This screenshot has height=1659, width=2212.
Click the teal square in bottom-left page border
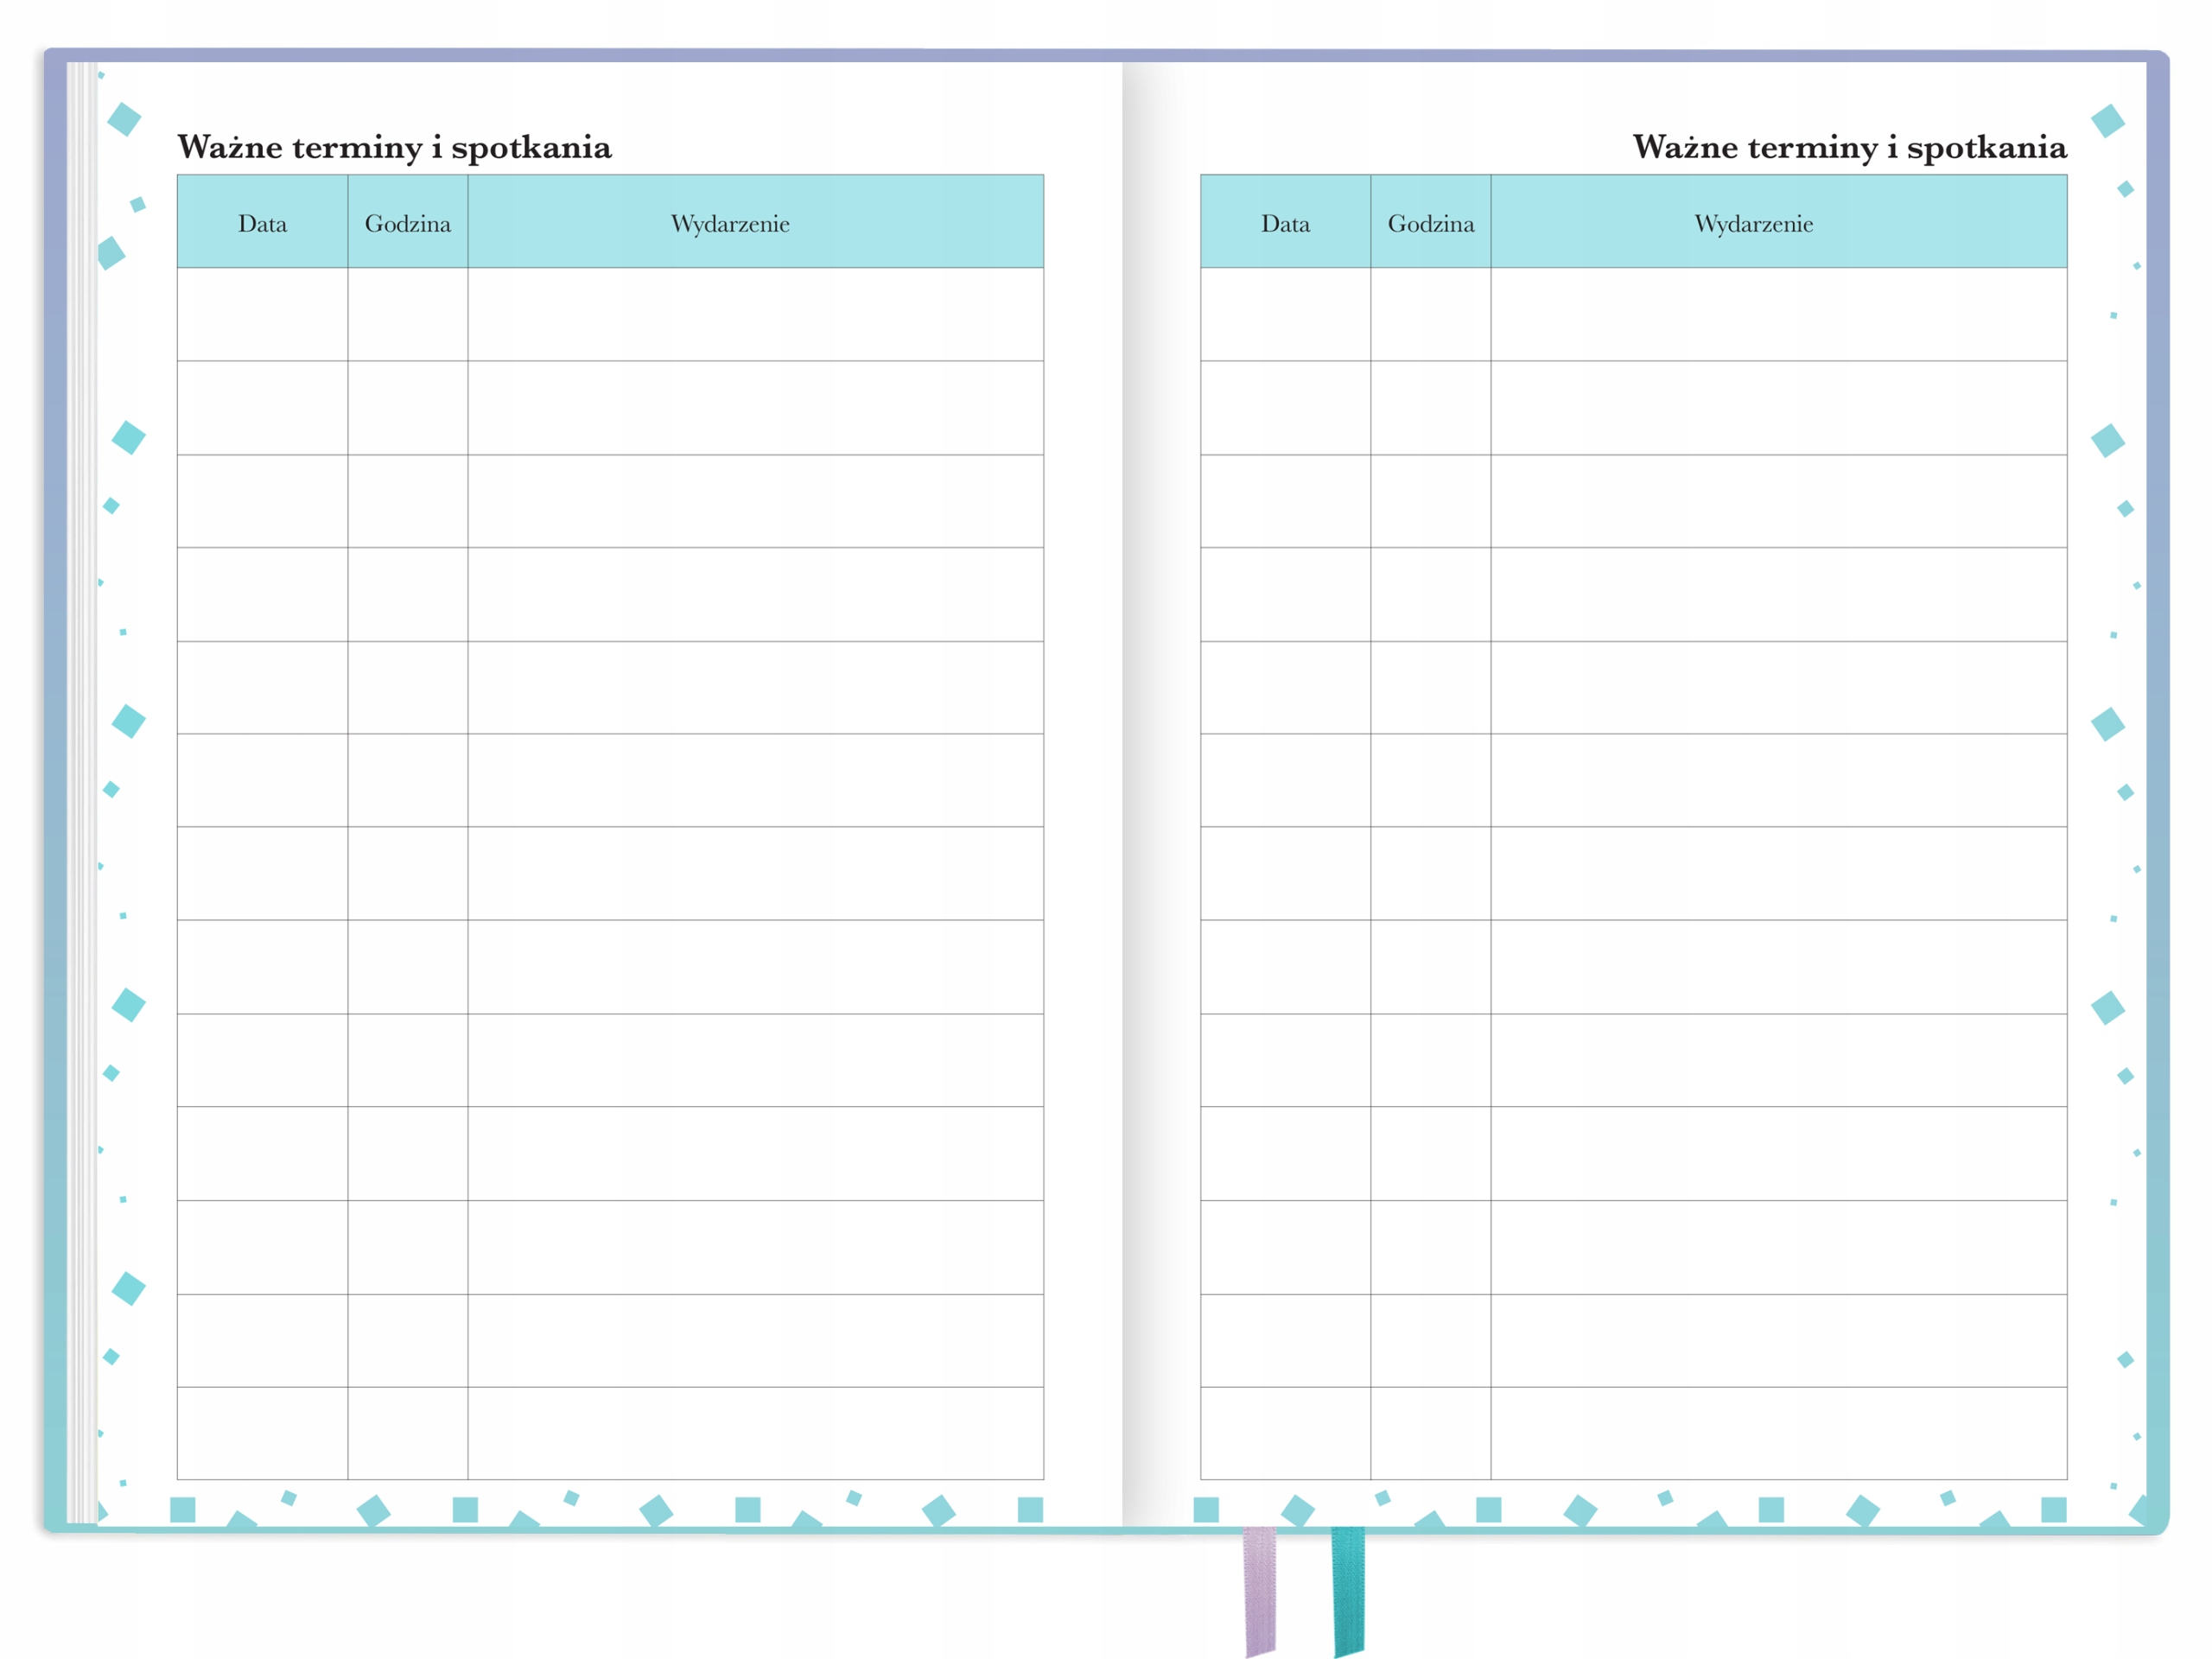[x=183, y=1509]
